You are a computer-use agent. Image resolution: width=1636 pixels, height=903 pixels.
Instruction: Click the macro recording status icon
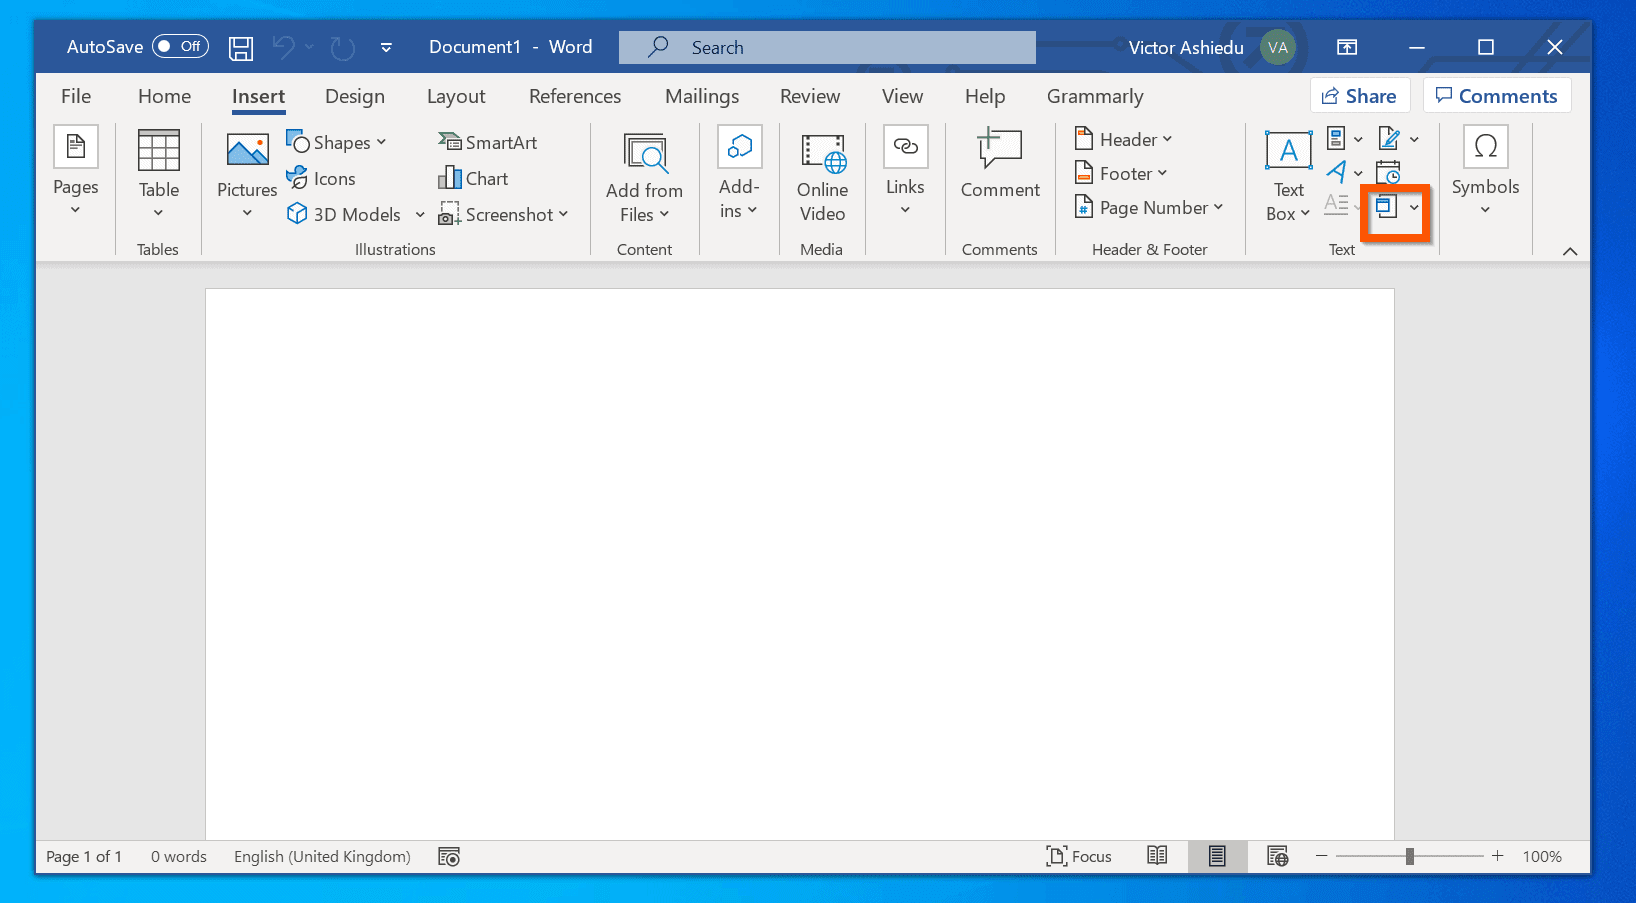(449, 856)
